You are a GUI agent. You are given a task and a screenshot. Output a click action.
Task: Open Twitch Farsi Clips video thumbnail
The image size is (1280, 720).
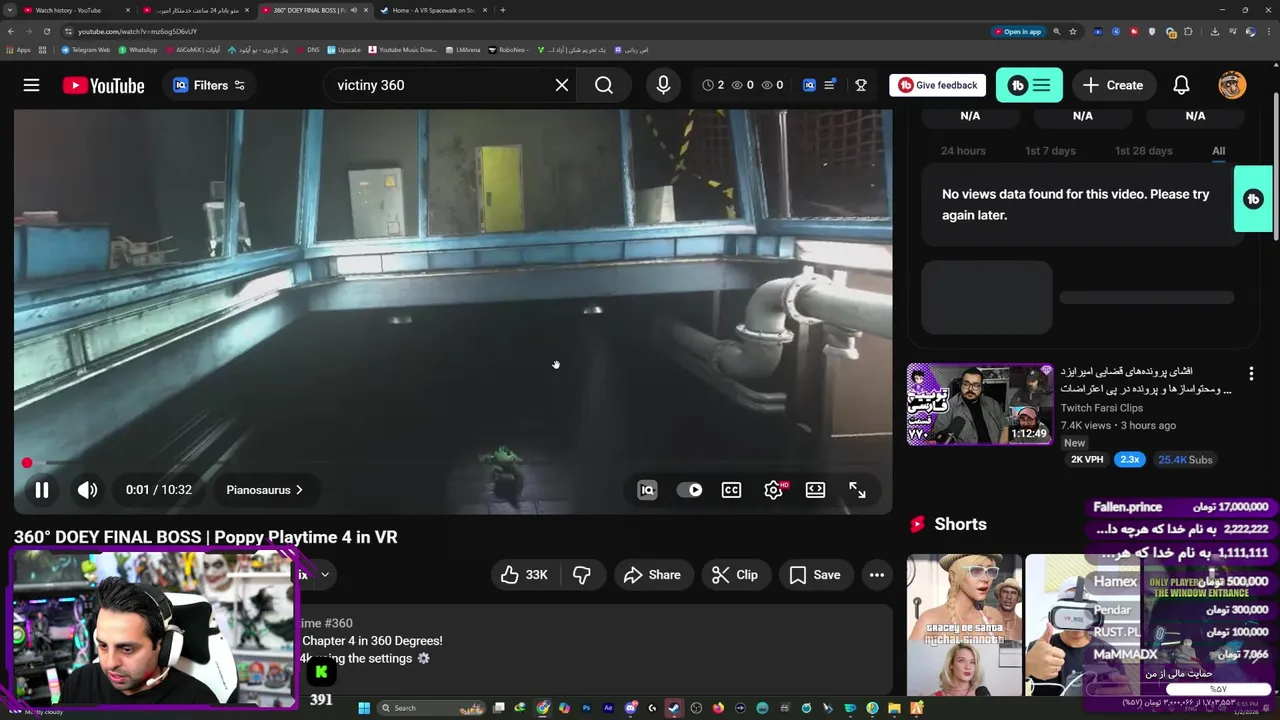(x=980, y=404)
